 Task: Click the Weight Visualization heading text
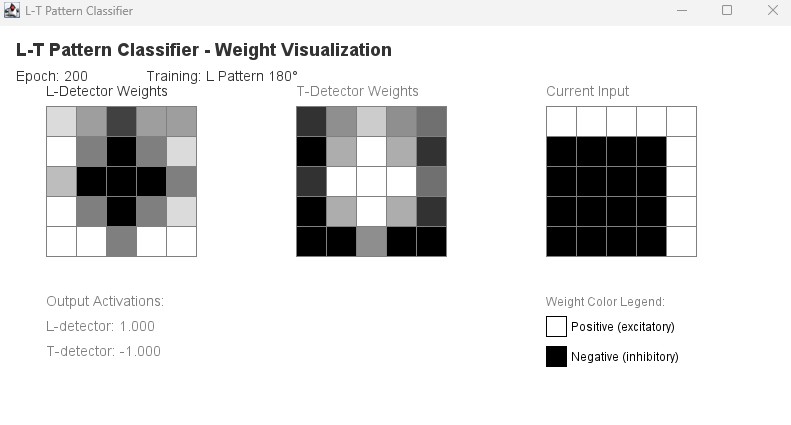(204, 50)
